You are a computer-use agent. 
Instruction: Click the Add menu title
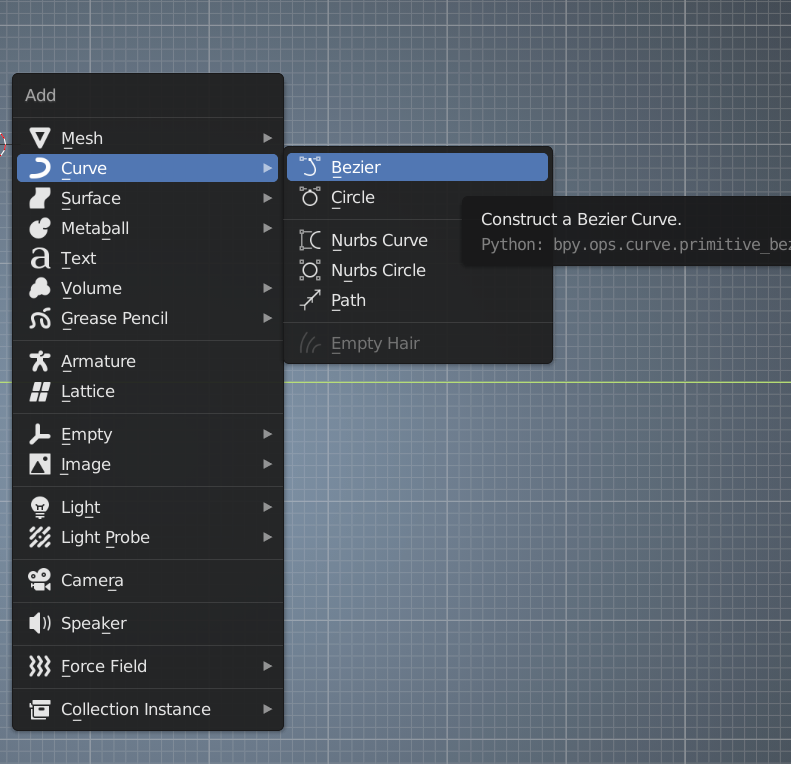[40, 95]
